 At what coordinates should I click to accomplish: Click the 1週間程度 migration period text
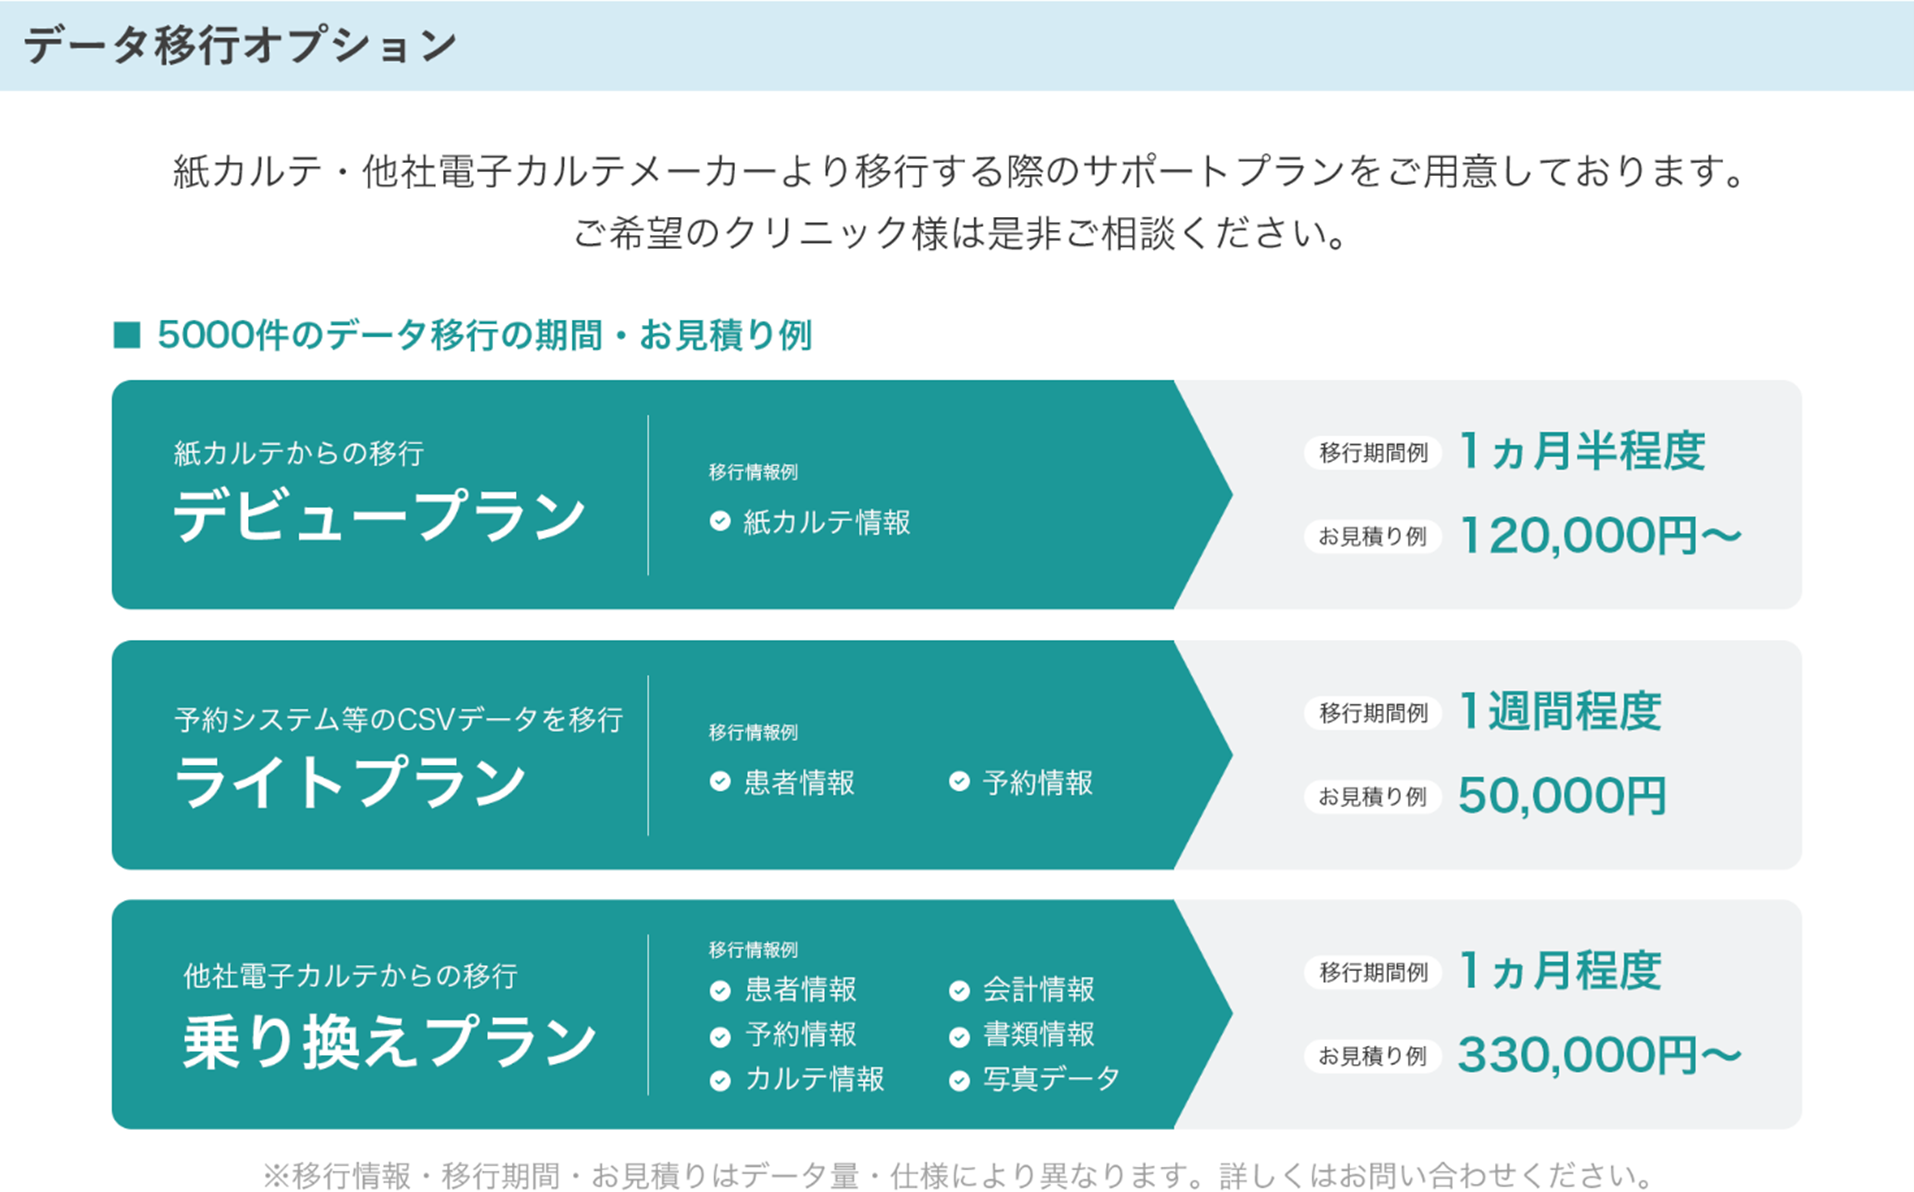(x=1560, y=712)
